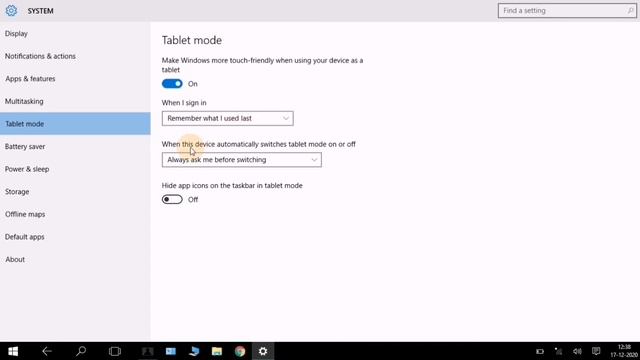Open Default apps section
Screen dimensions: 640x360
coord(75,237)
